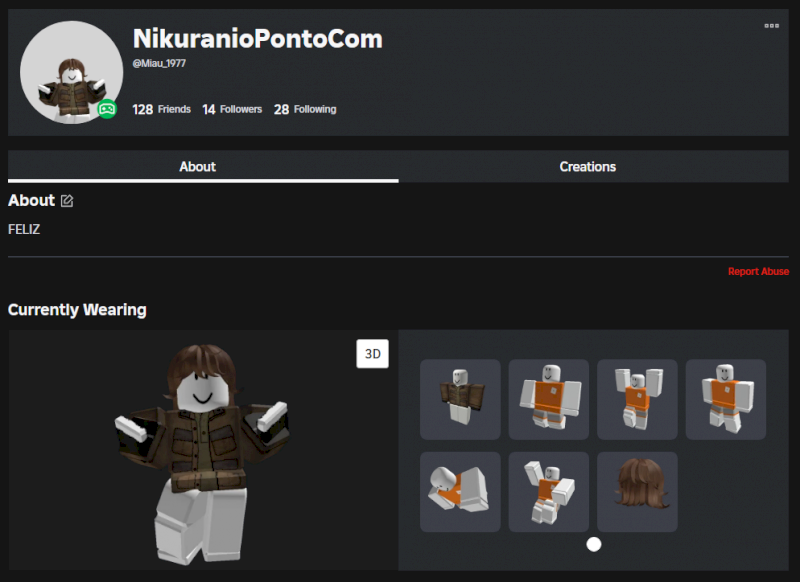Click the large avatar preview render

pos(202,453)
